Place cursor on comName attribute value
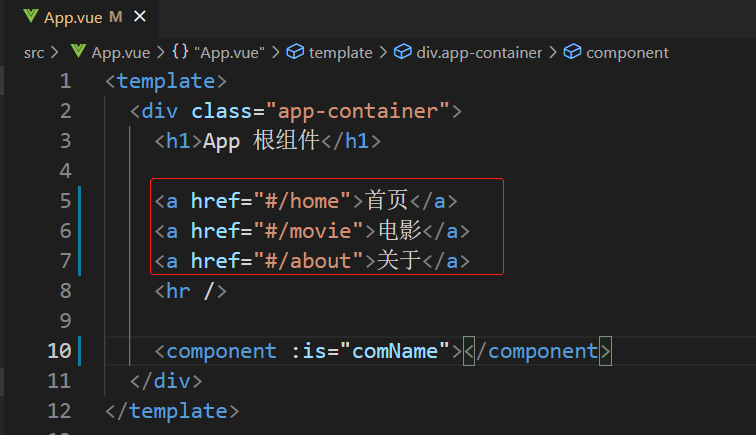Viewport: 756px width, 435px height. coord(394,351)
